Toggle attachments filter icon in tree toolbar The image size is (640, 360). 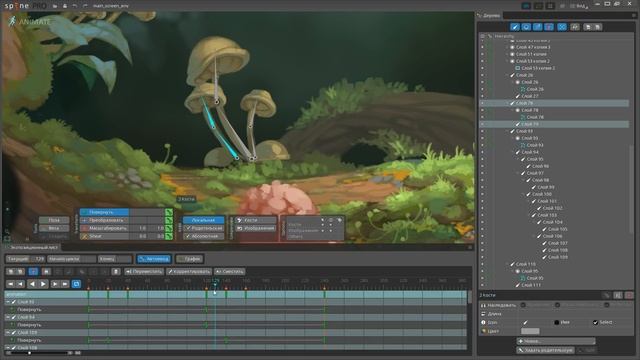pyautogui.click(x=538, y=27)
